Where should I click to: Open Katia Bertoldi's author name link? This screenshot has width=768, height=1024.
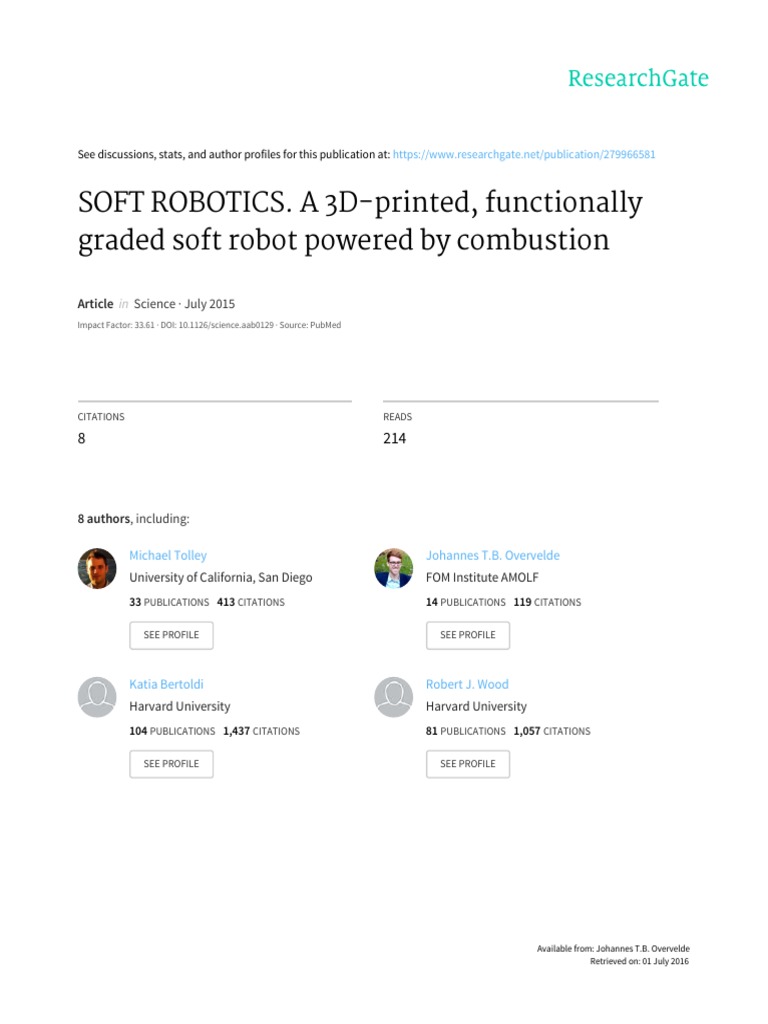point(166,684)
